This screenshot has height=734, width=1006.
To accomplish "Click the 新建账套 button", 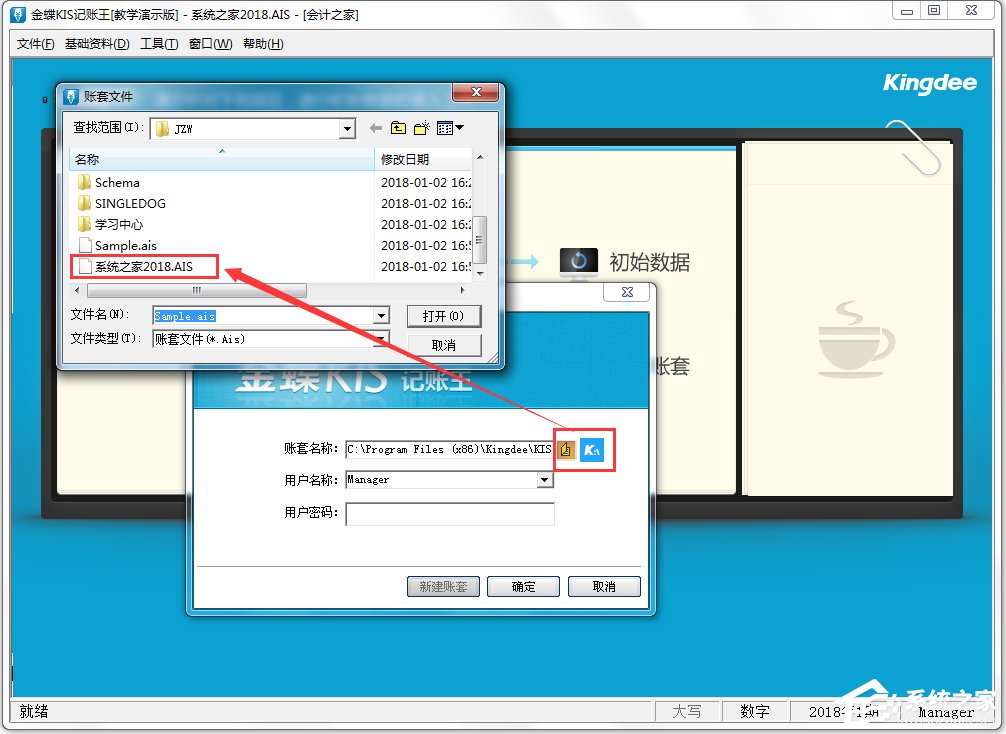I will coord(443,586).
